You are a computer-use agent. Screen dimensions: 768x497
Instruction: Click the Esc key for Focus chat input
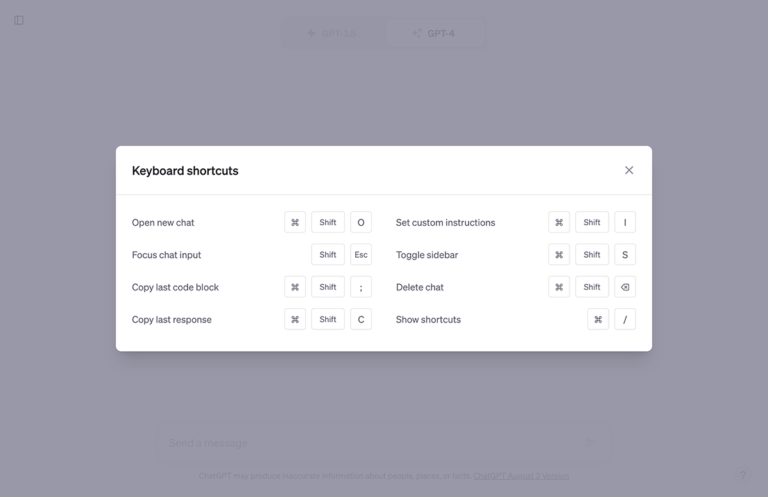click(361, 255)
